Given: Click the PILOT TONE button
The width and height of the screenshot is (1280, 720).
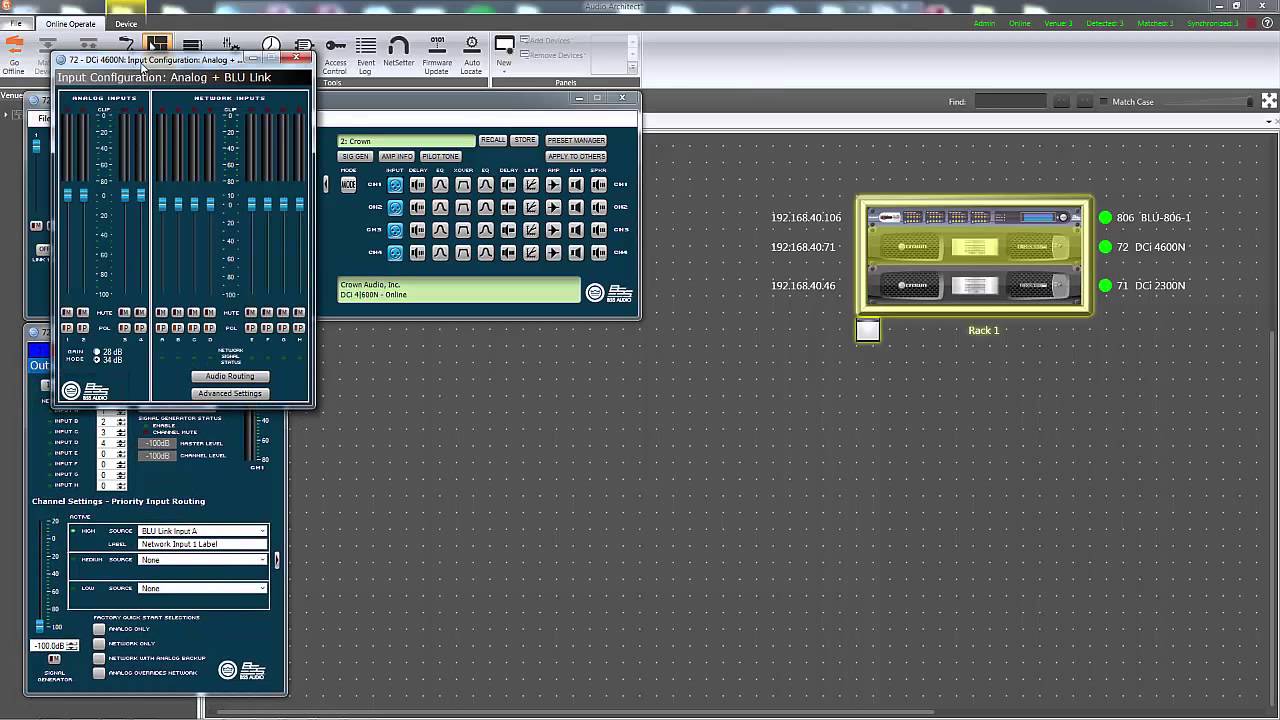Looking at the screenshot, I should 440,156.
